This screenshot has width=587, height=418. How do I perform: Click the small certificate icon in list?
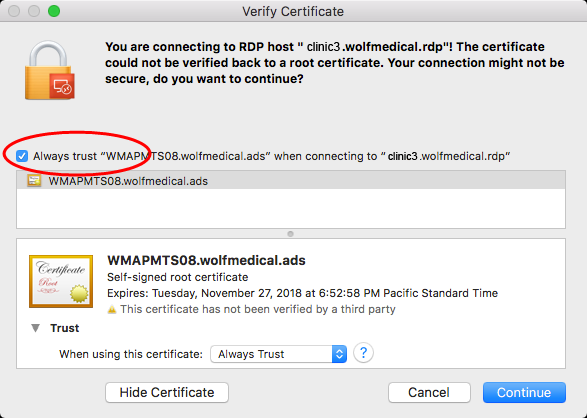pos(34,181)
